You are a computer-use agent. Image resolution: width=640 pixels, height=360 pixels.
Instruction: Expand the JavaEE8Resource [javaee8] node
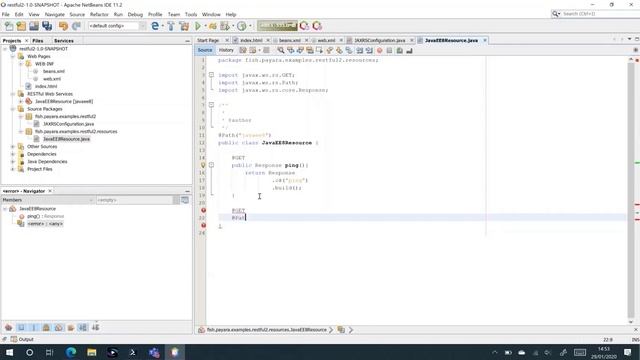click(21, 101)
